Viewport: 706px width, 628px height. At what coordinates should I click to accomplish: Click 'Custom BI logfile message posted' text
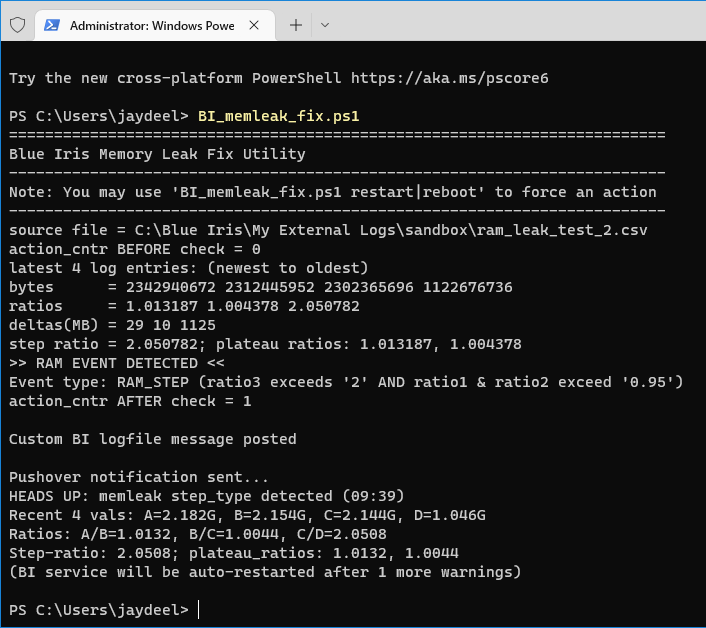(x=153, y=439)
